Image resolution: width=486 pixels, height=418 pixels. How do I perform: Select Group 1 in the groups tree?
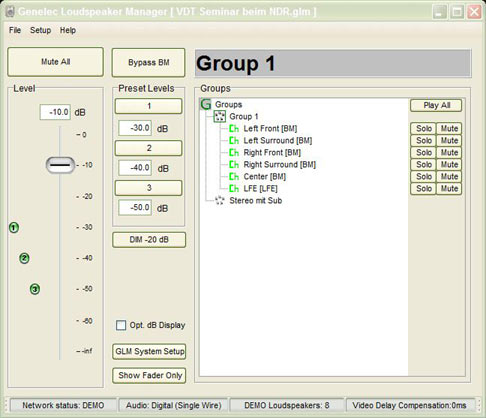tap(244, 116)
